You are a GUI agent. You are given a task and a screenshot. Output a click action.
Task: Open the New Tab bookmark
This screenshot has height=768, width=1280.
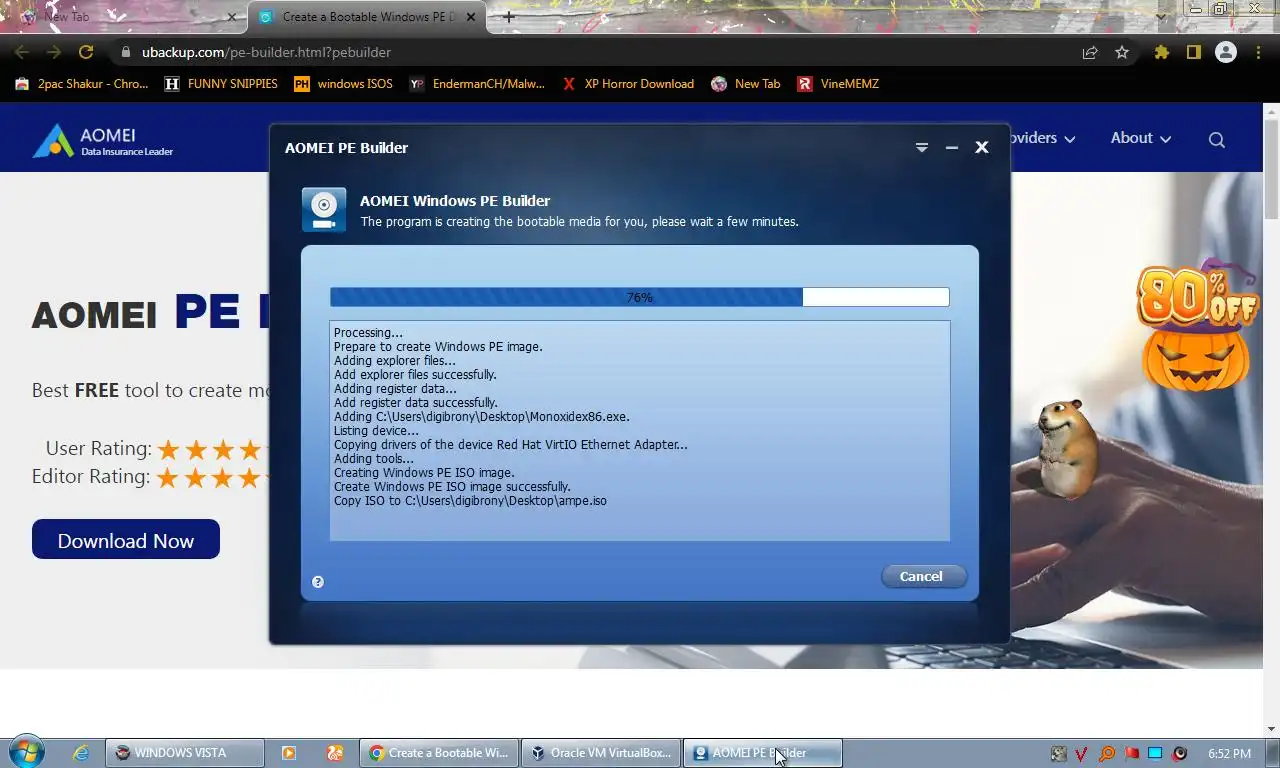(x=745, y=84)
